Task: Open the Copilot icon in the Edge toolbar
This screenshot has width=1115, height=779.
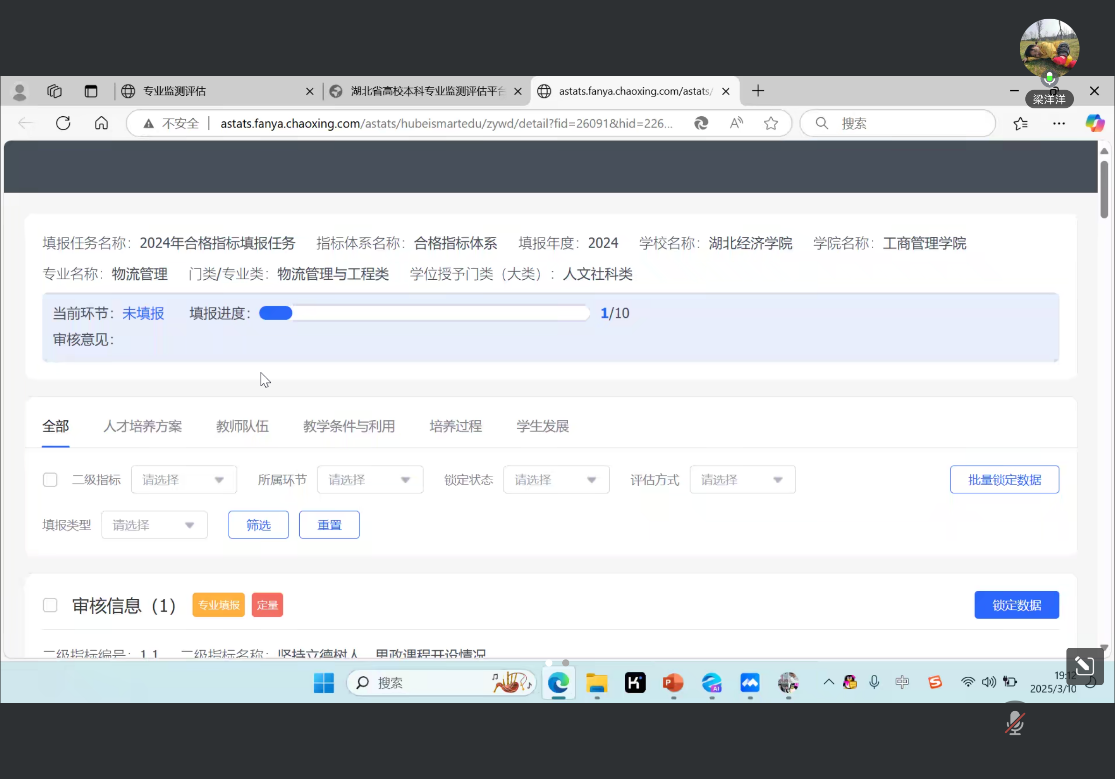Action: [x=1095, y=123]
